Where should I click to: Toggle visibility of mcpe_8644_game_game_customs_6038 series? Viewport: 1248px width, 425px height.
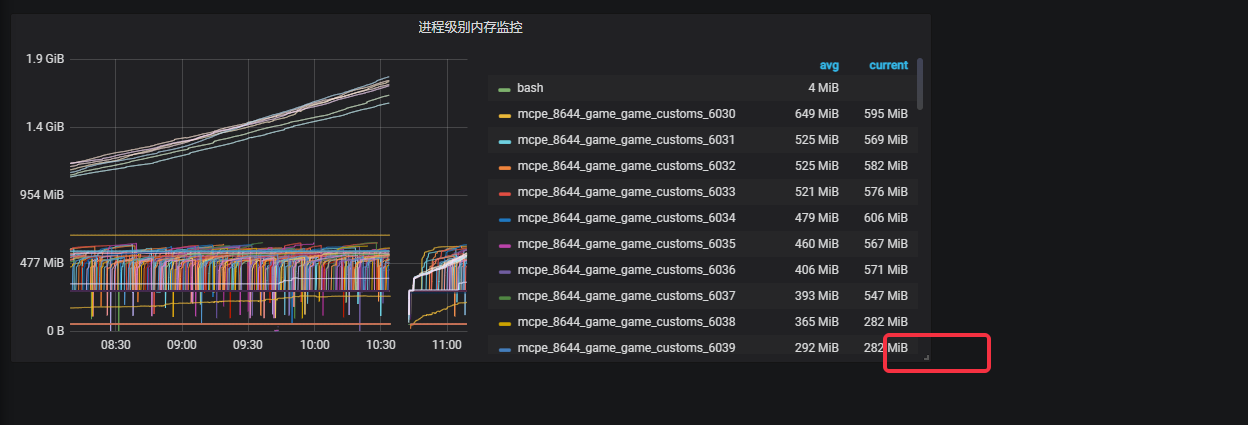click(626, 322)
